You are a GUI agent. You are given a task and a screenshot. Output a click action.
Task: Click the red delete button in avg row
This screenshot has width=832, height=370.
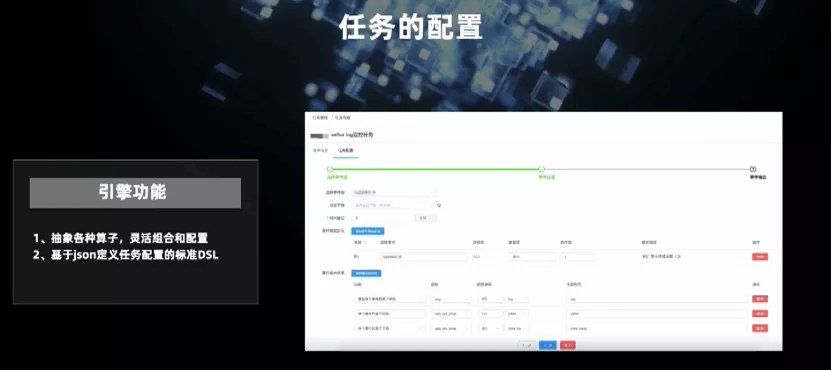[x=760, y=299]
